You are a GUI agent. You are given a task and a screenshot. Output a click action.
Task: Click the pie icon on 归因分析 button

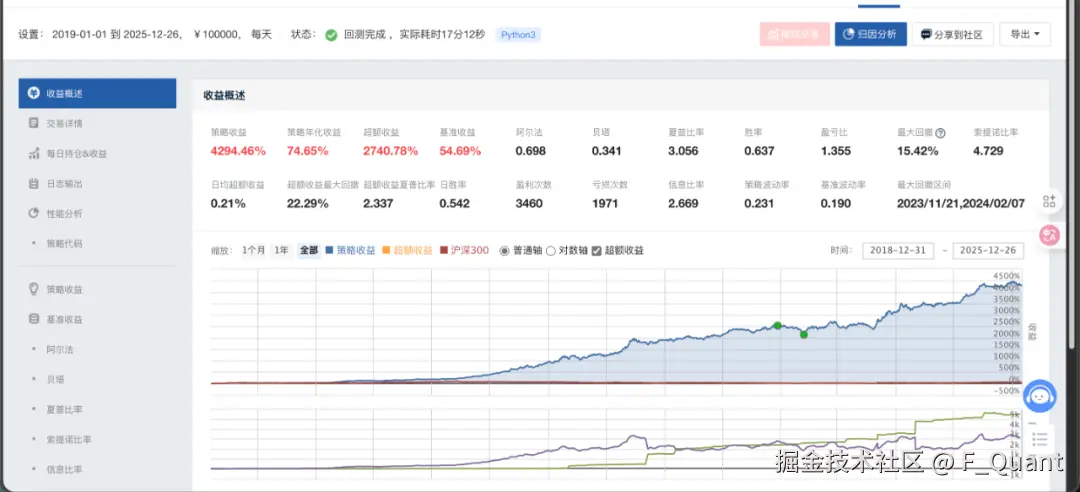tap(849, 34)
